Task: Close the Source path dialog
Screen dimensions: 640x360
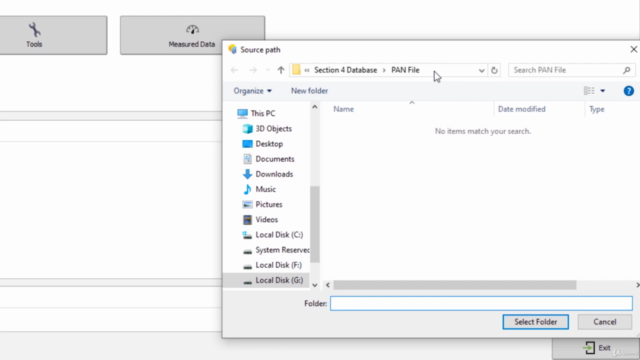Action: click(633, 49)
